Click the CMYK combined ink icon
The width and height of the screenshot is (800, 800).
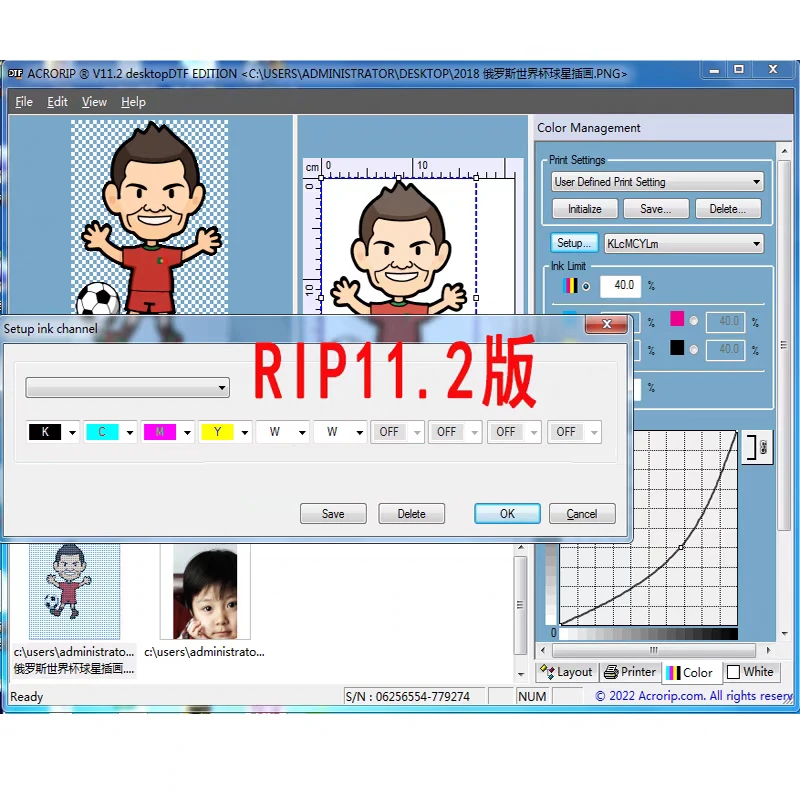pos(571,286)
